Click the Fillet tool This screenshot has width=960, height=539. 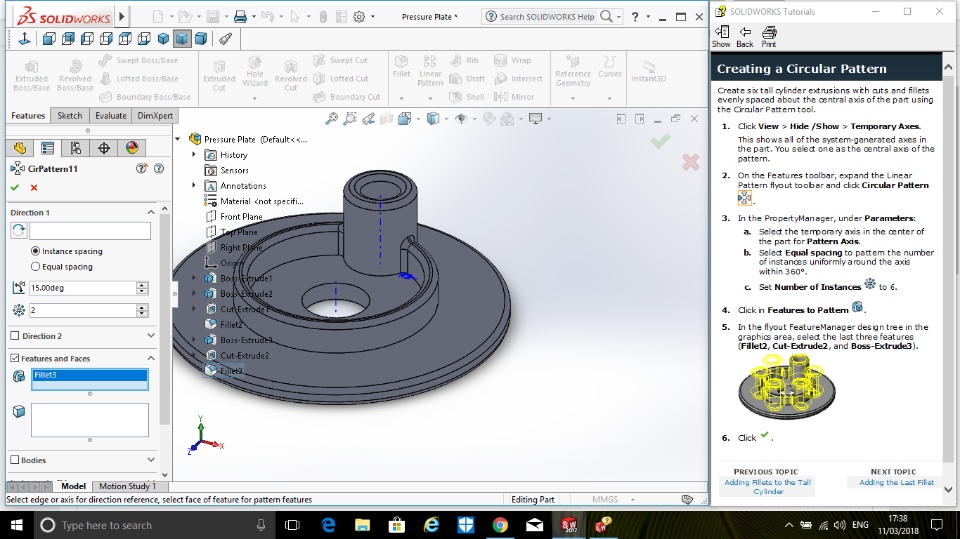[x=402, y=66]
